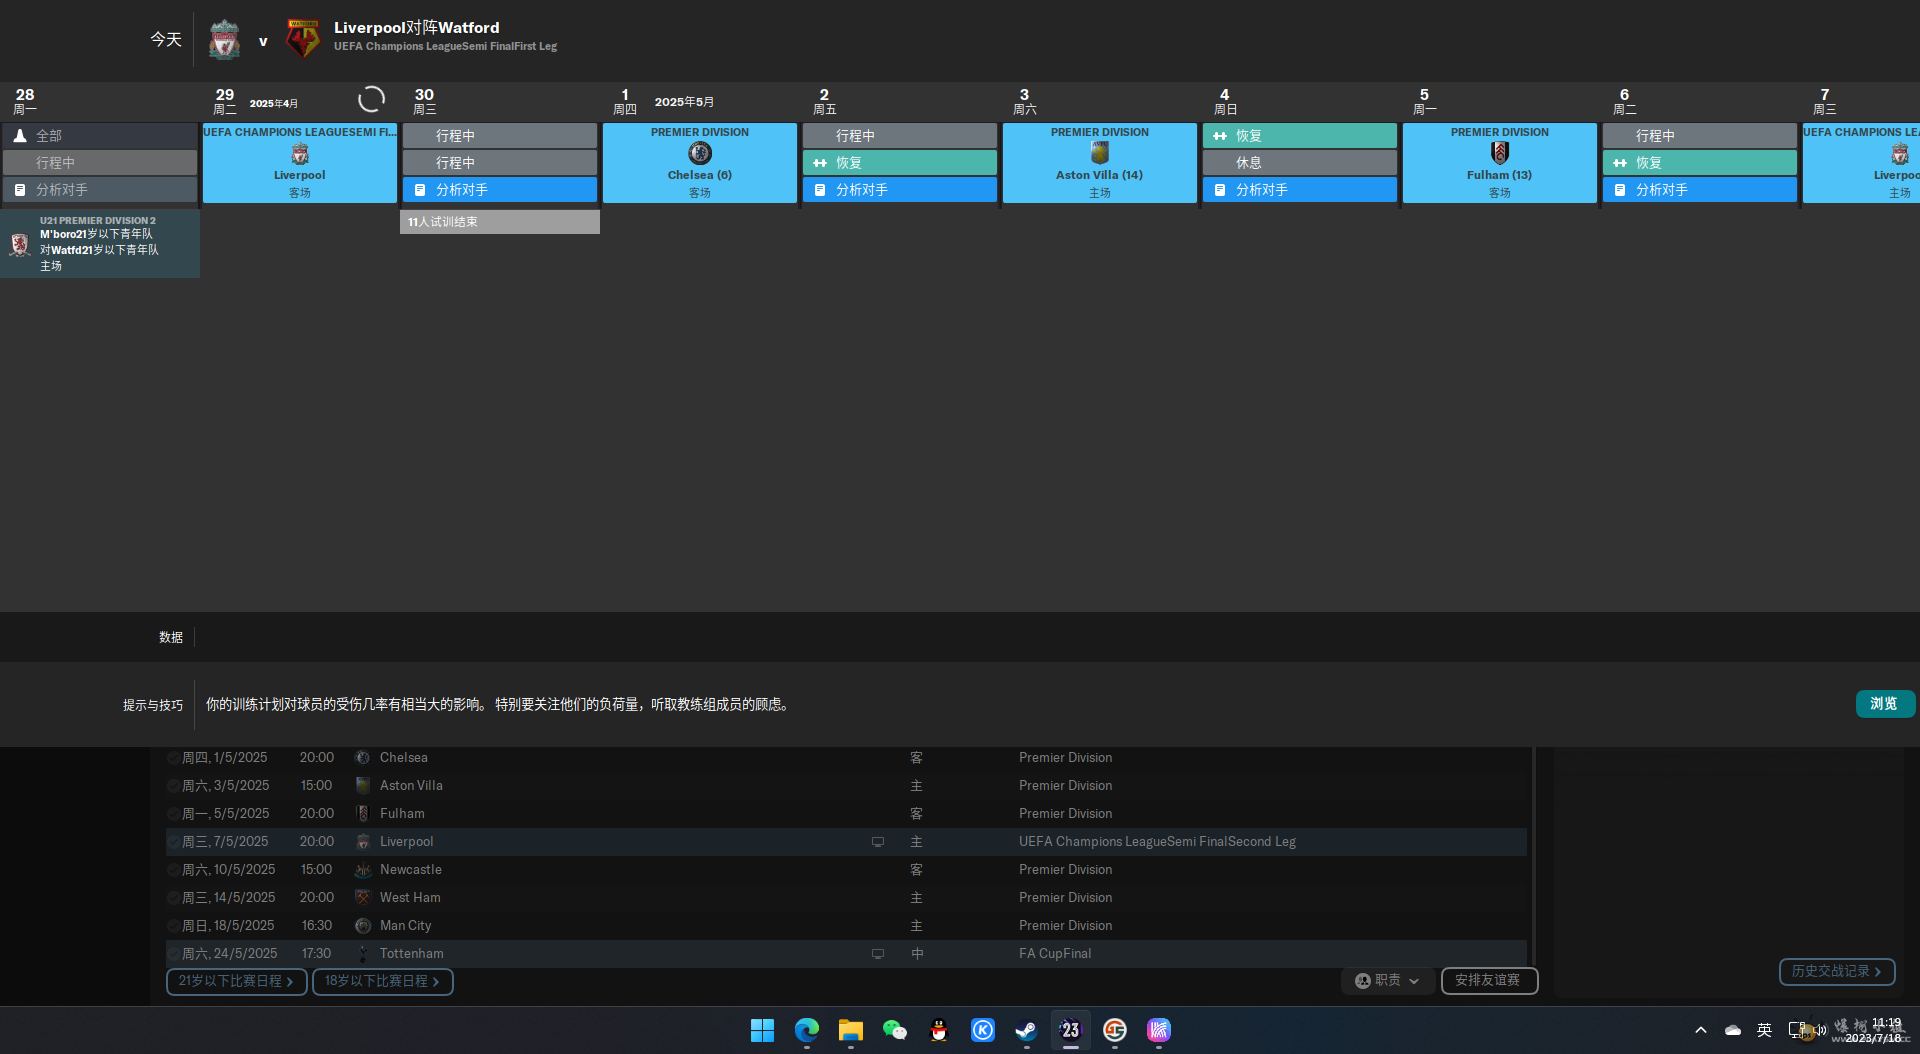1920x1054 pixels.
Task: Click the 安排友谊赛 button
Action: (1488, 981)
